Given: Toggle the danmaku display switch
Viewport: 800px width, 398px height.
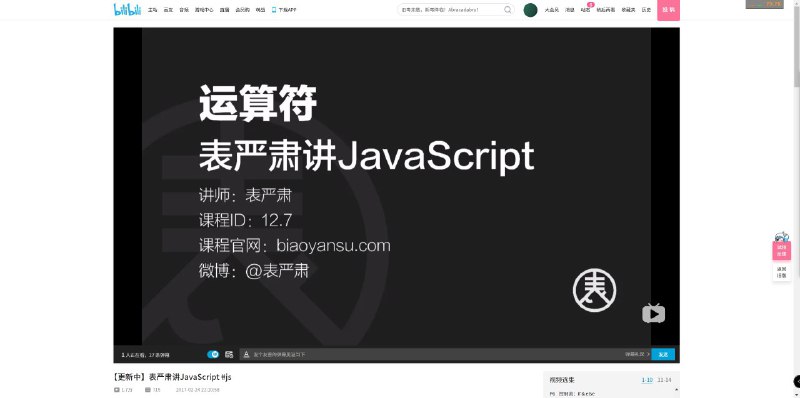Looking at the screenshot, I should coord(213,354).
